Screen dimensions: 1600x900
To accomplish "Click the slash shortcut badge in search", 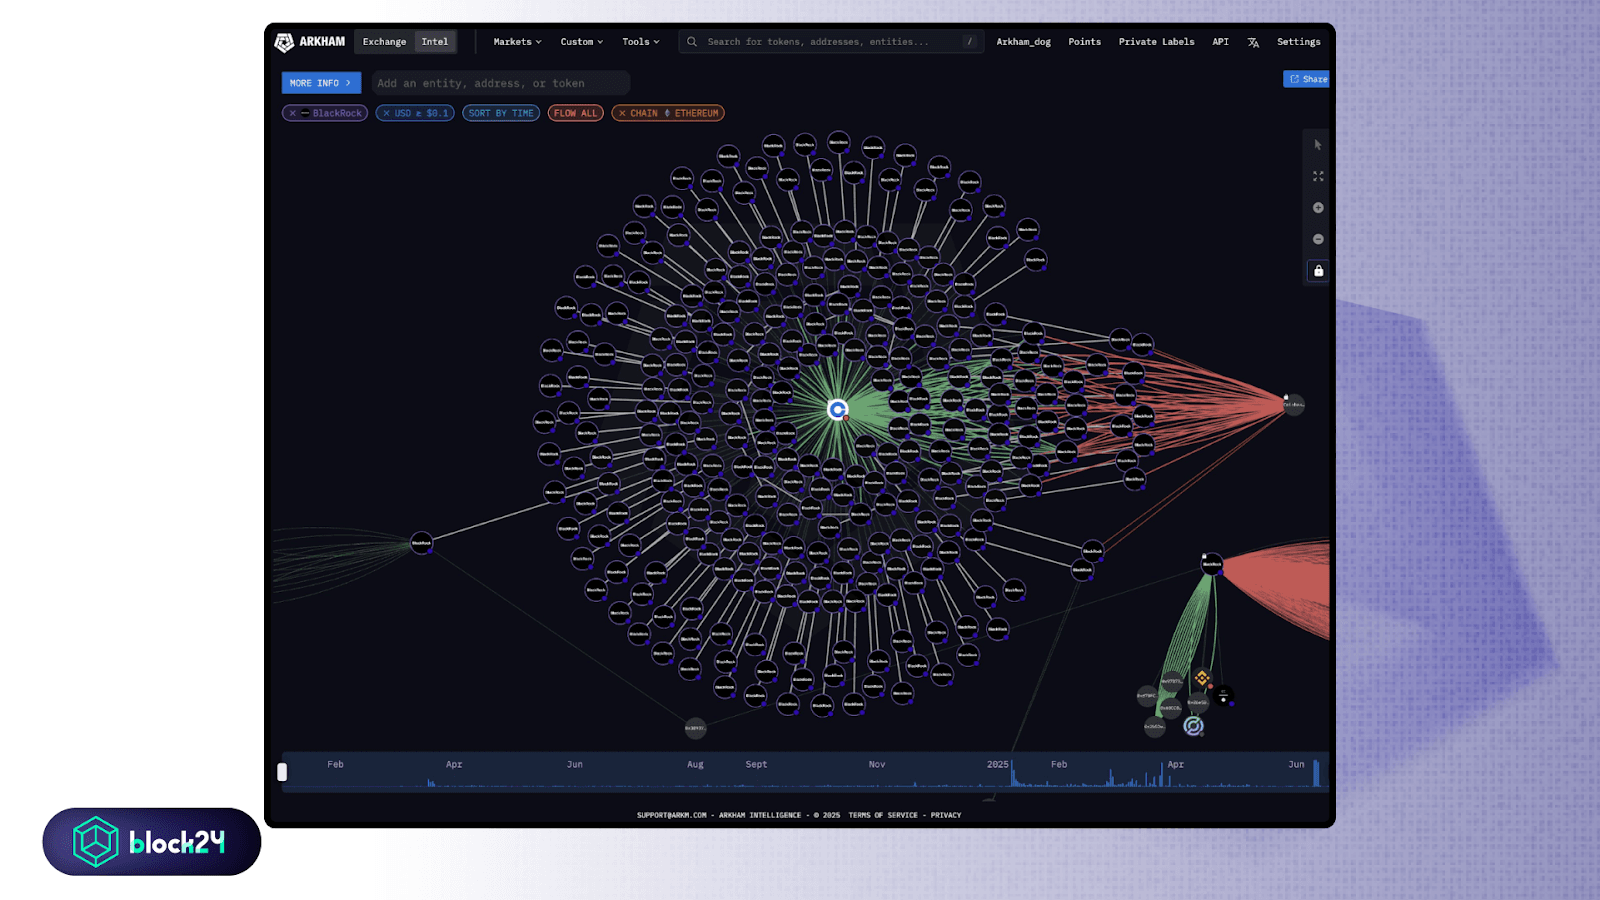I will [969, 42].
